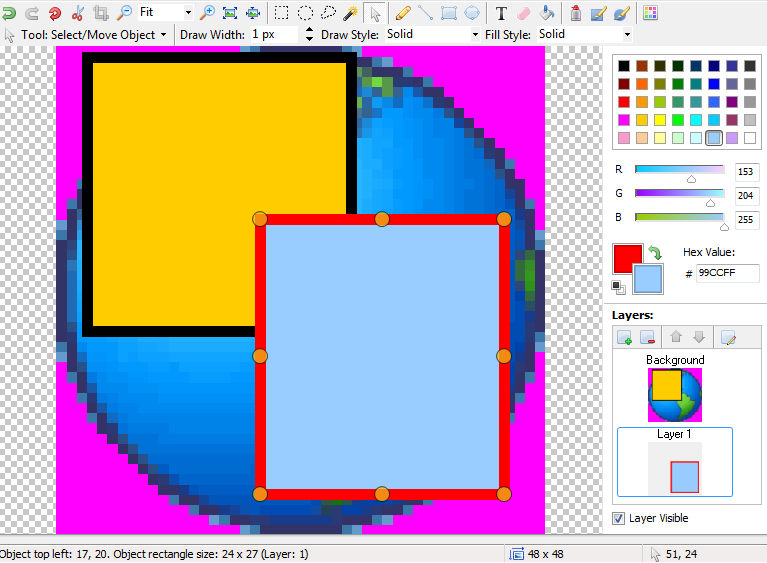Click the R channel slider
The image size is (767, 563).
click(679, 170)
